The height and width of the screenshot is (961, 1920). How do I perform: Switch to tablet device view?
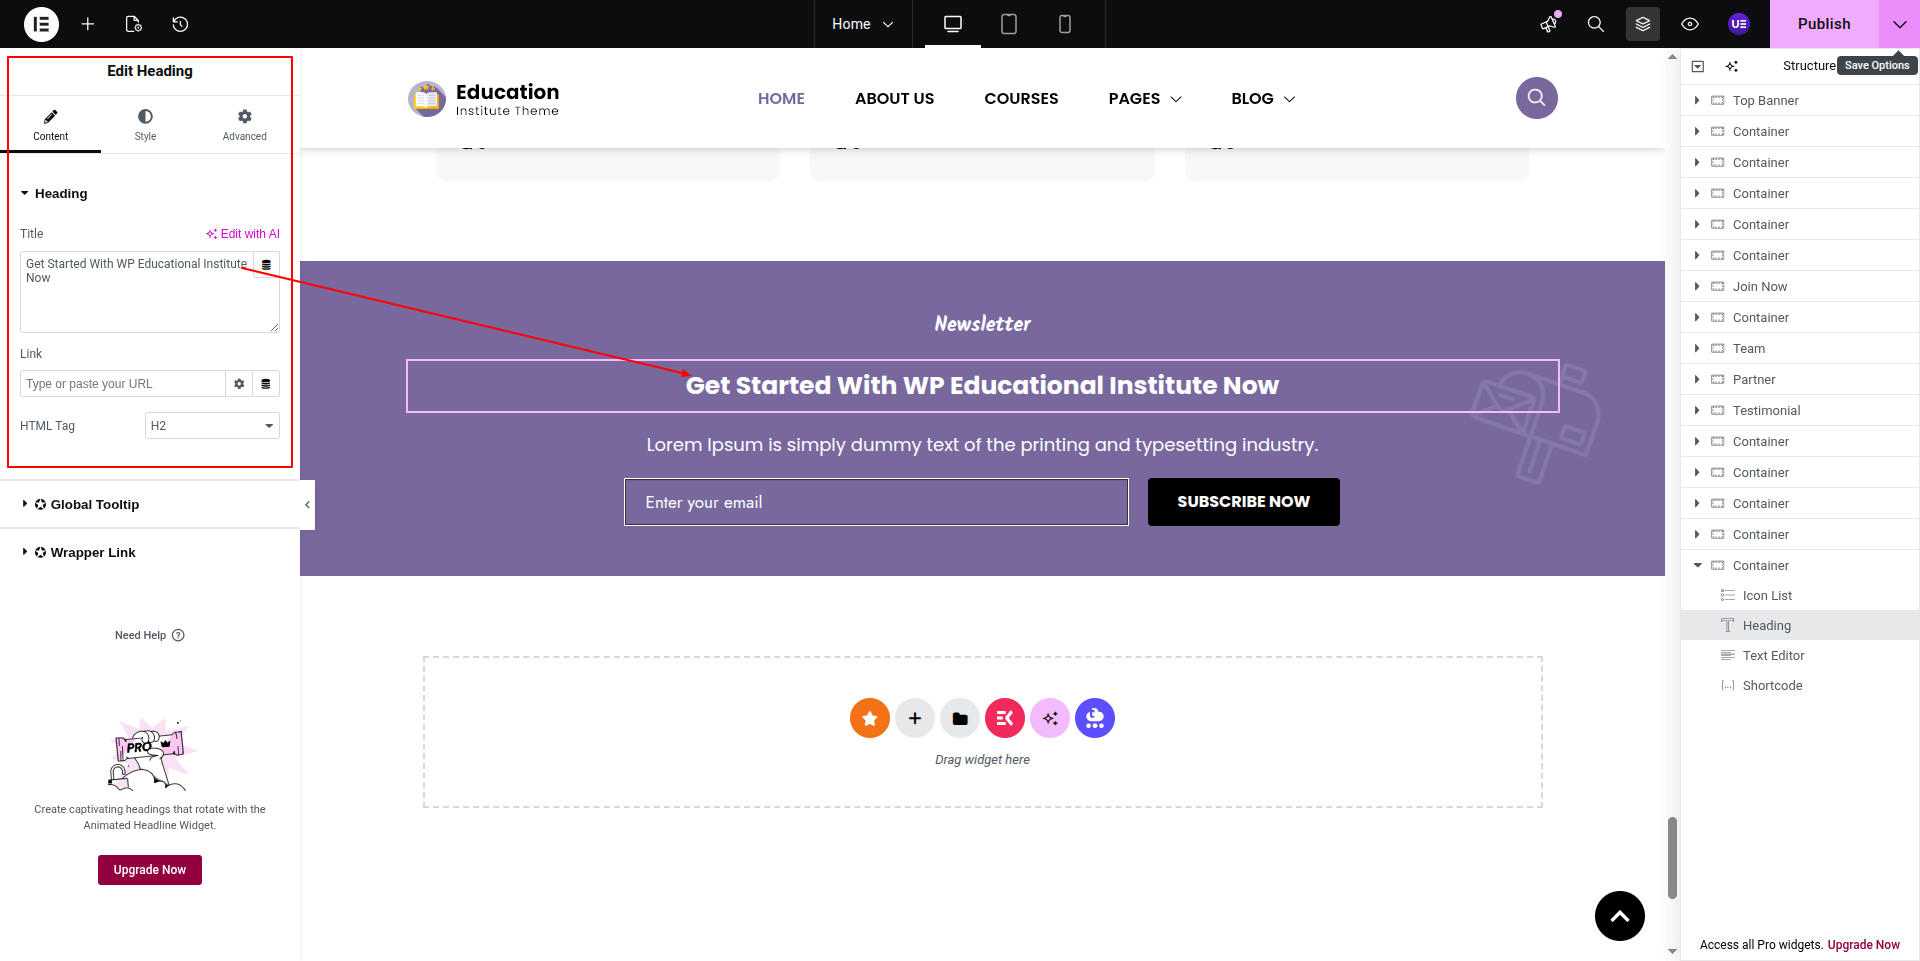pyautogui.click(x=1008, y=24)
